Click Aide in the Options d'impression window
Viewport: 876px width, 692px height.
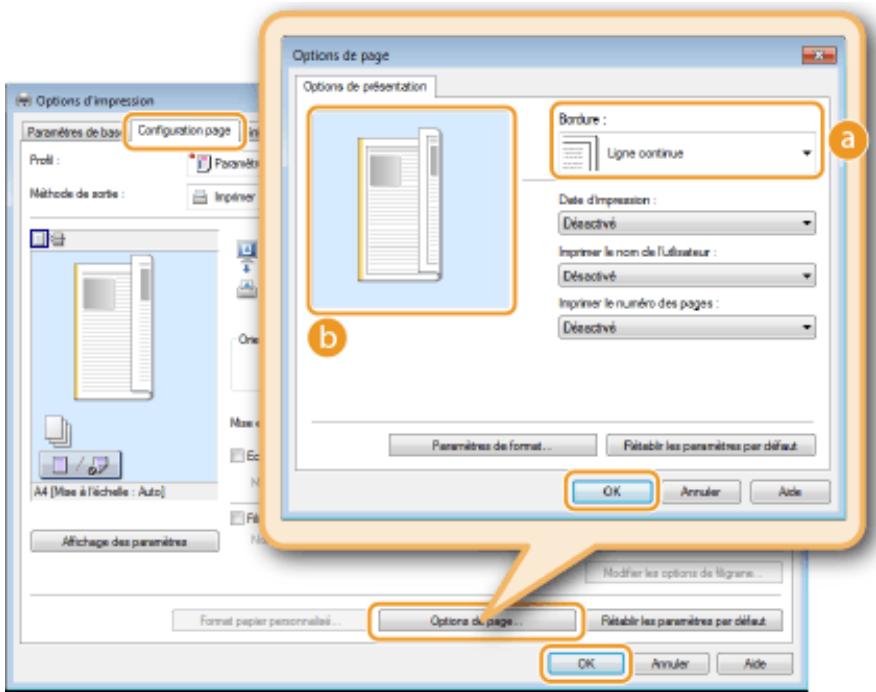tap(755, 664)
